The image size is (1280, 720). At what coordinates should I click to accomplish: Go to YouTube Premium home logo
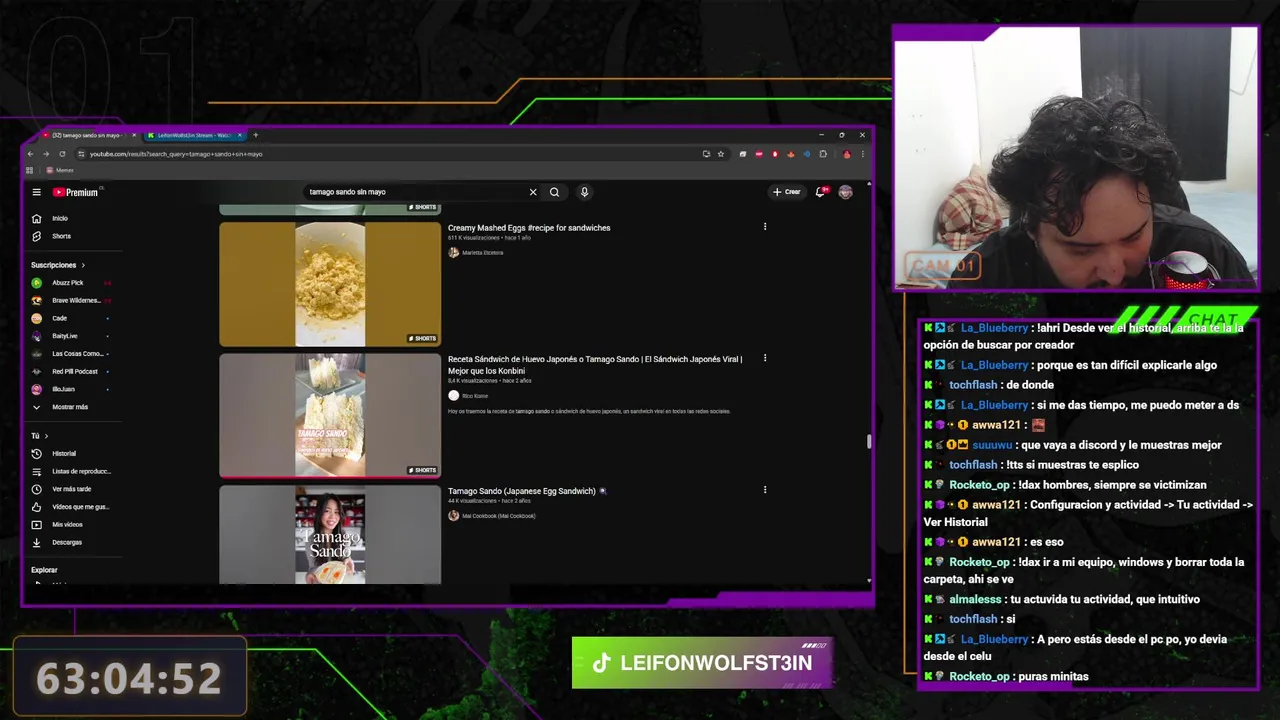click(x=76, y=192)
